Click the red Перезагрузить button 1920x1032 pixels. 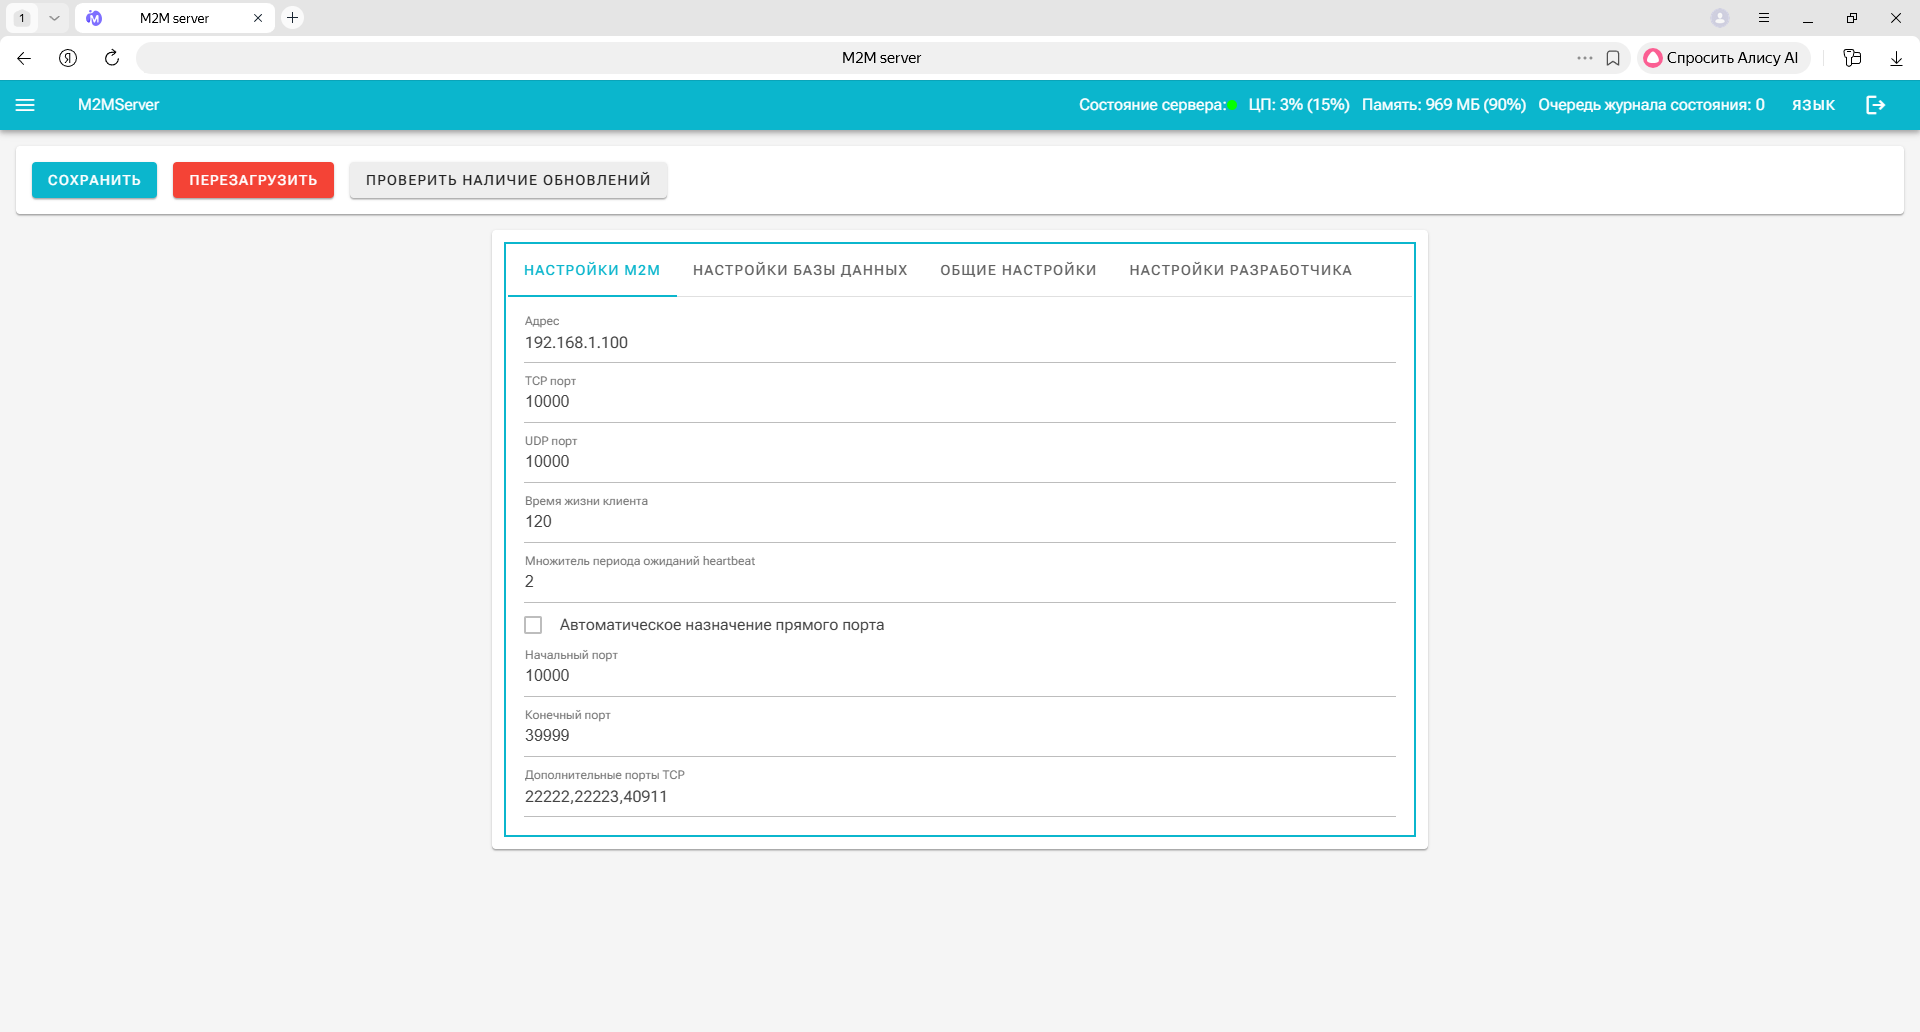[x=253, y=180]
